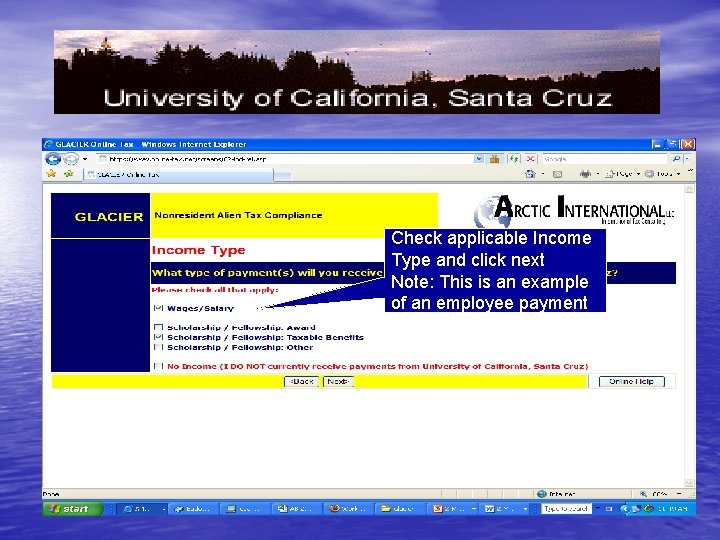Check Scholarship / Fellowship: Other checkbox
This screenshot has height=540, width=720.
click(x=158, y=348)
